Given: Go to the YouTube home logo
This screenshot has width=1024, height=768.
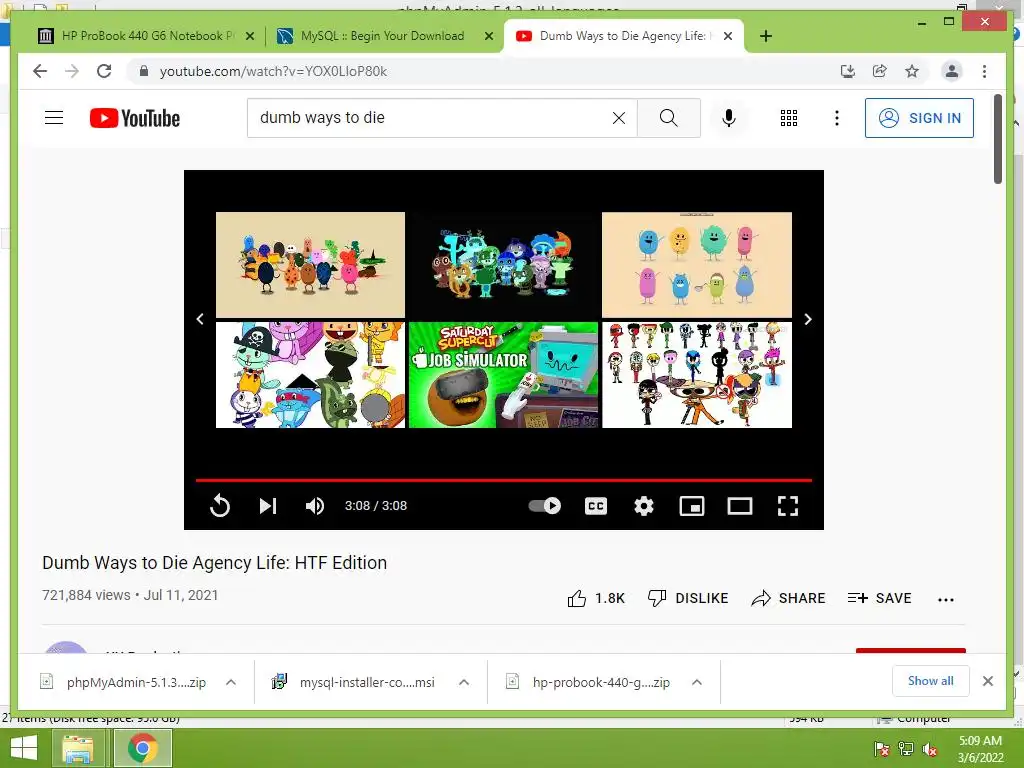Looking at the screenshot, I should [135, 118].
